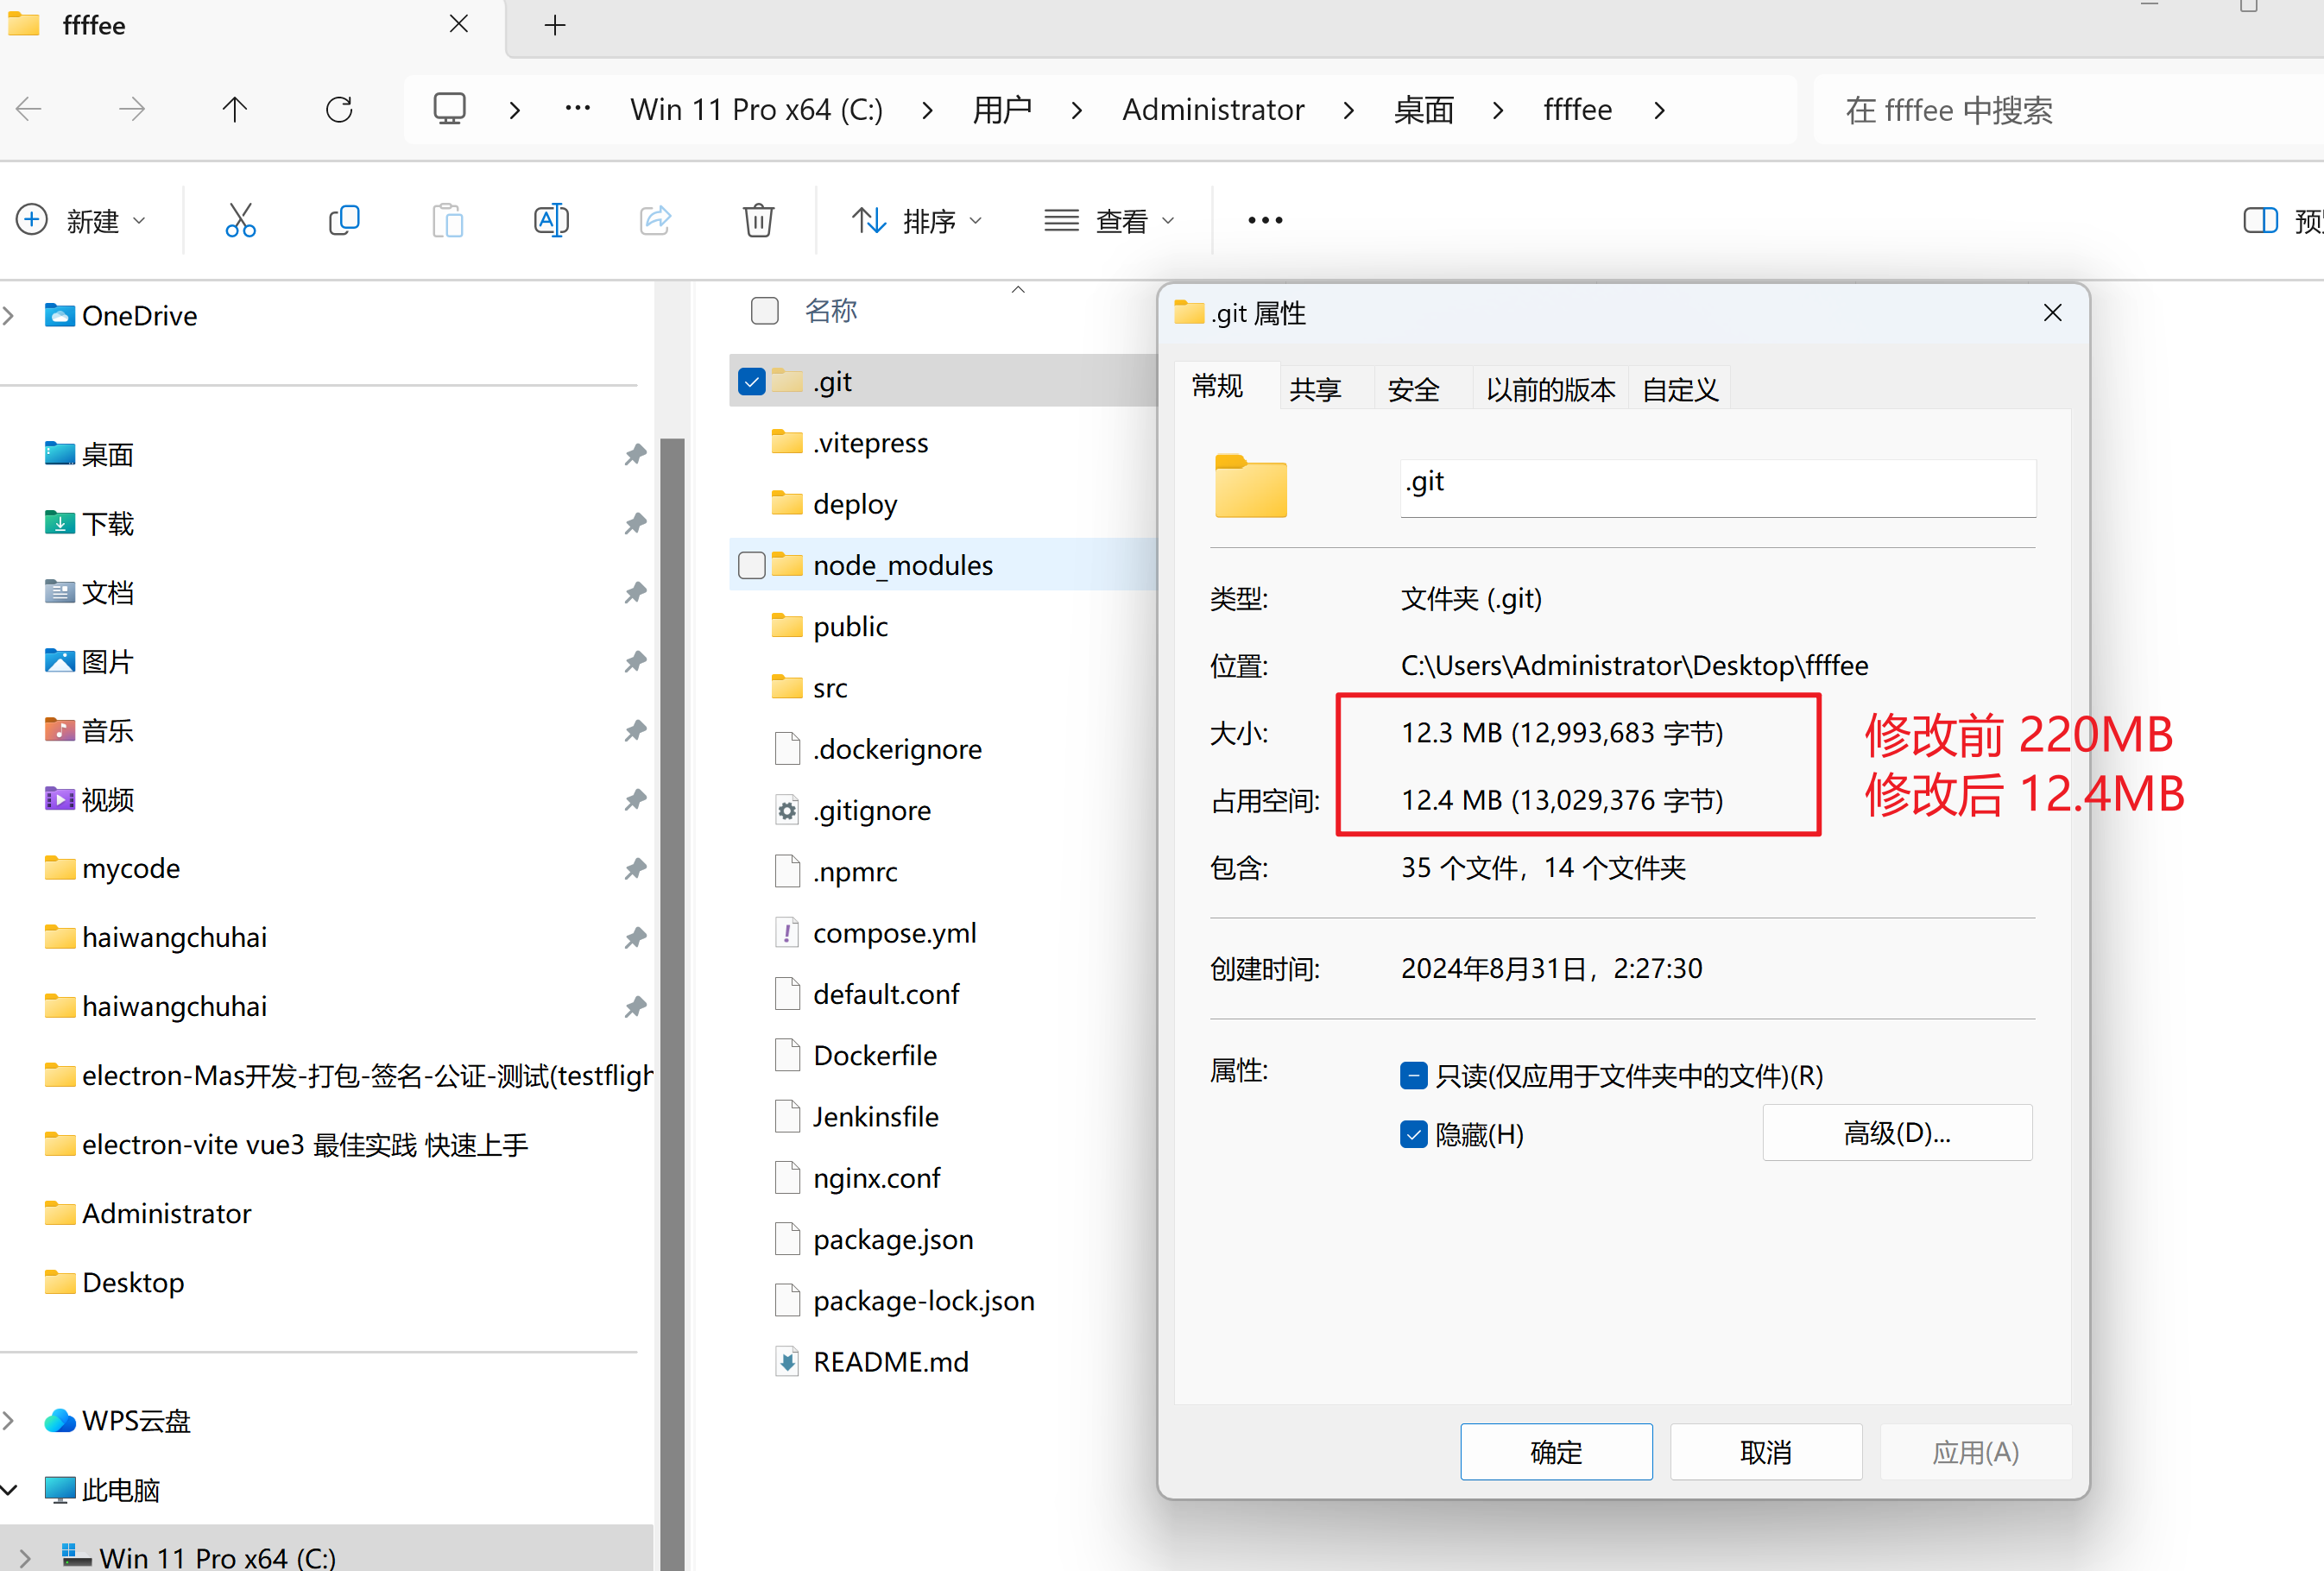The height and width of the screenshot is (1571, 2324).
Task: Close the ffffee tab
Action: pyautogui.click(x=459, y=24)
